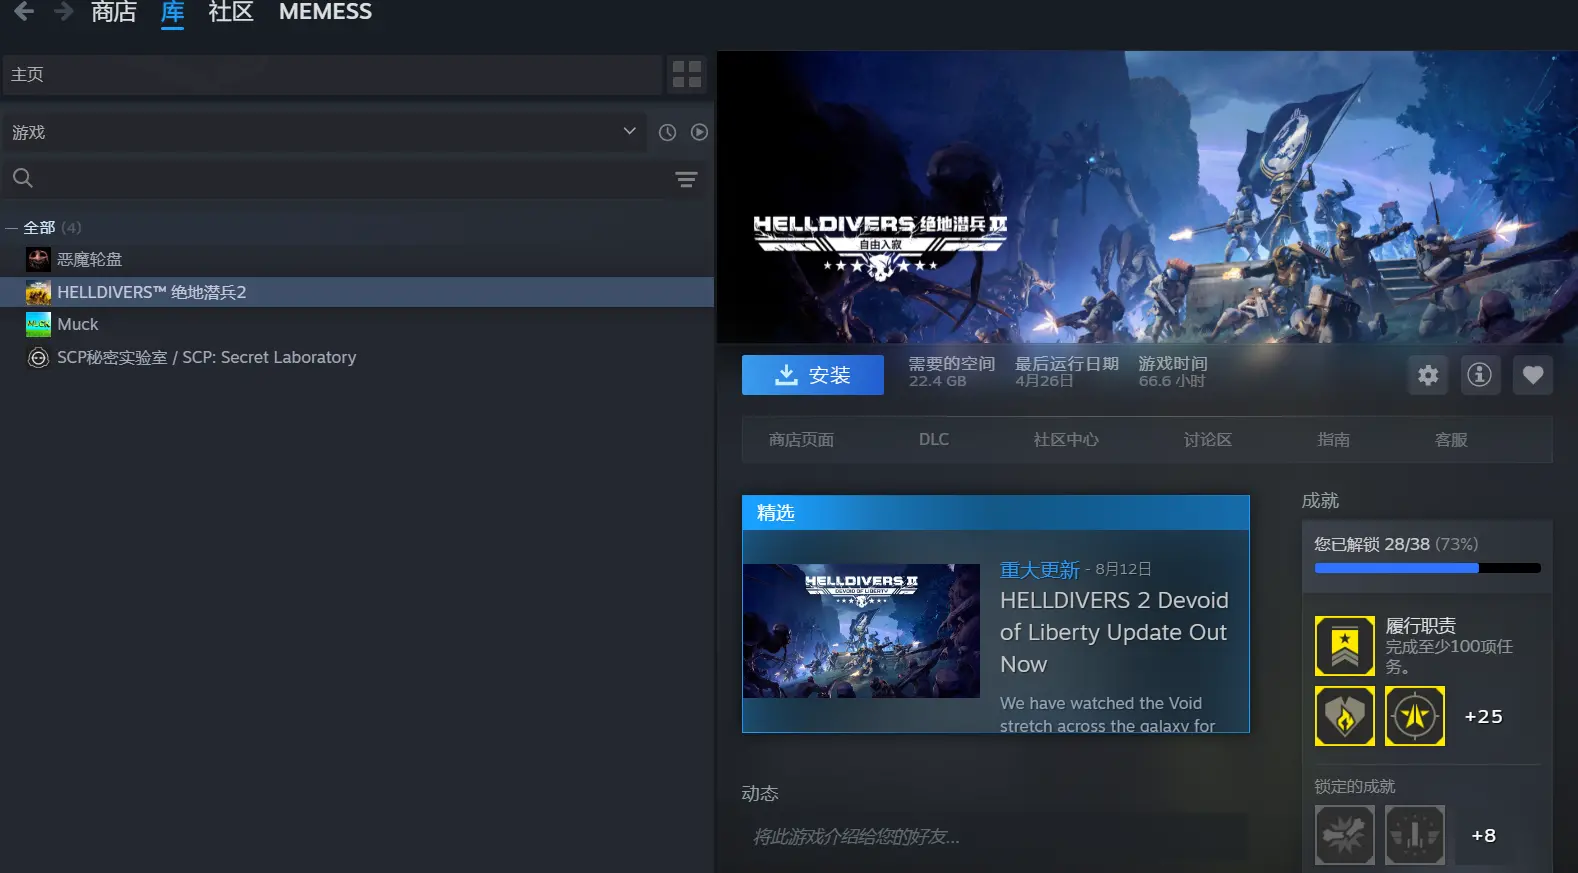Image resolution: width=1578 pixels, height=873 pixels.
Task: Open the 商店页面 link
Action: [x=801, y=440]
